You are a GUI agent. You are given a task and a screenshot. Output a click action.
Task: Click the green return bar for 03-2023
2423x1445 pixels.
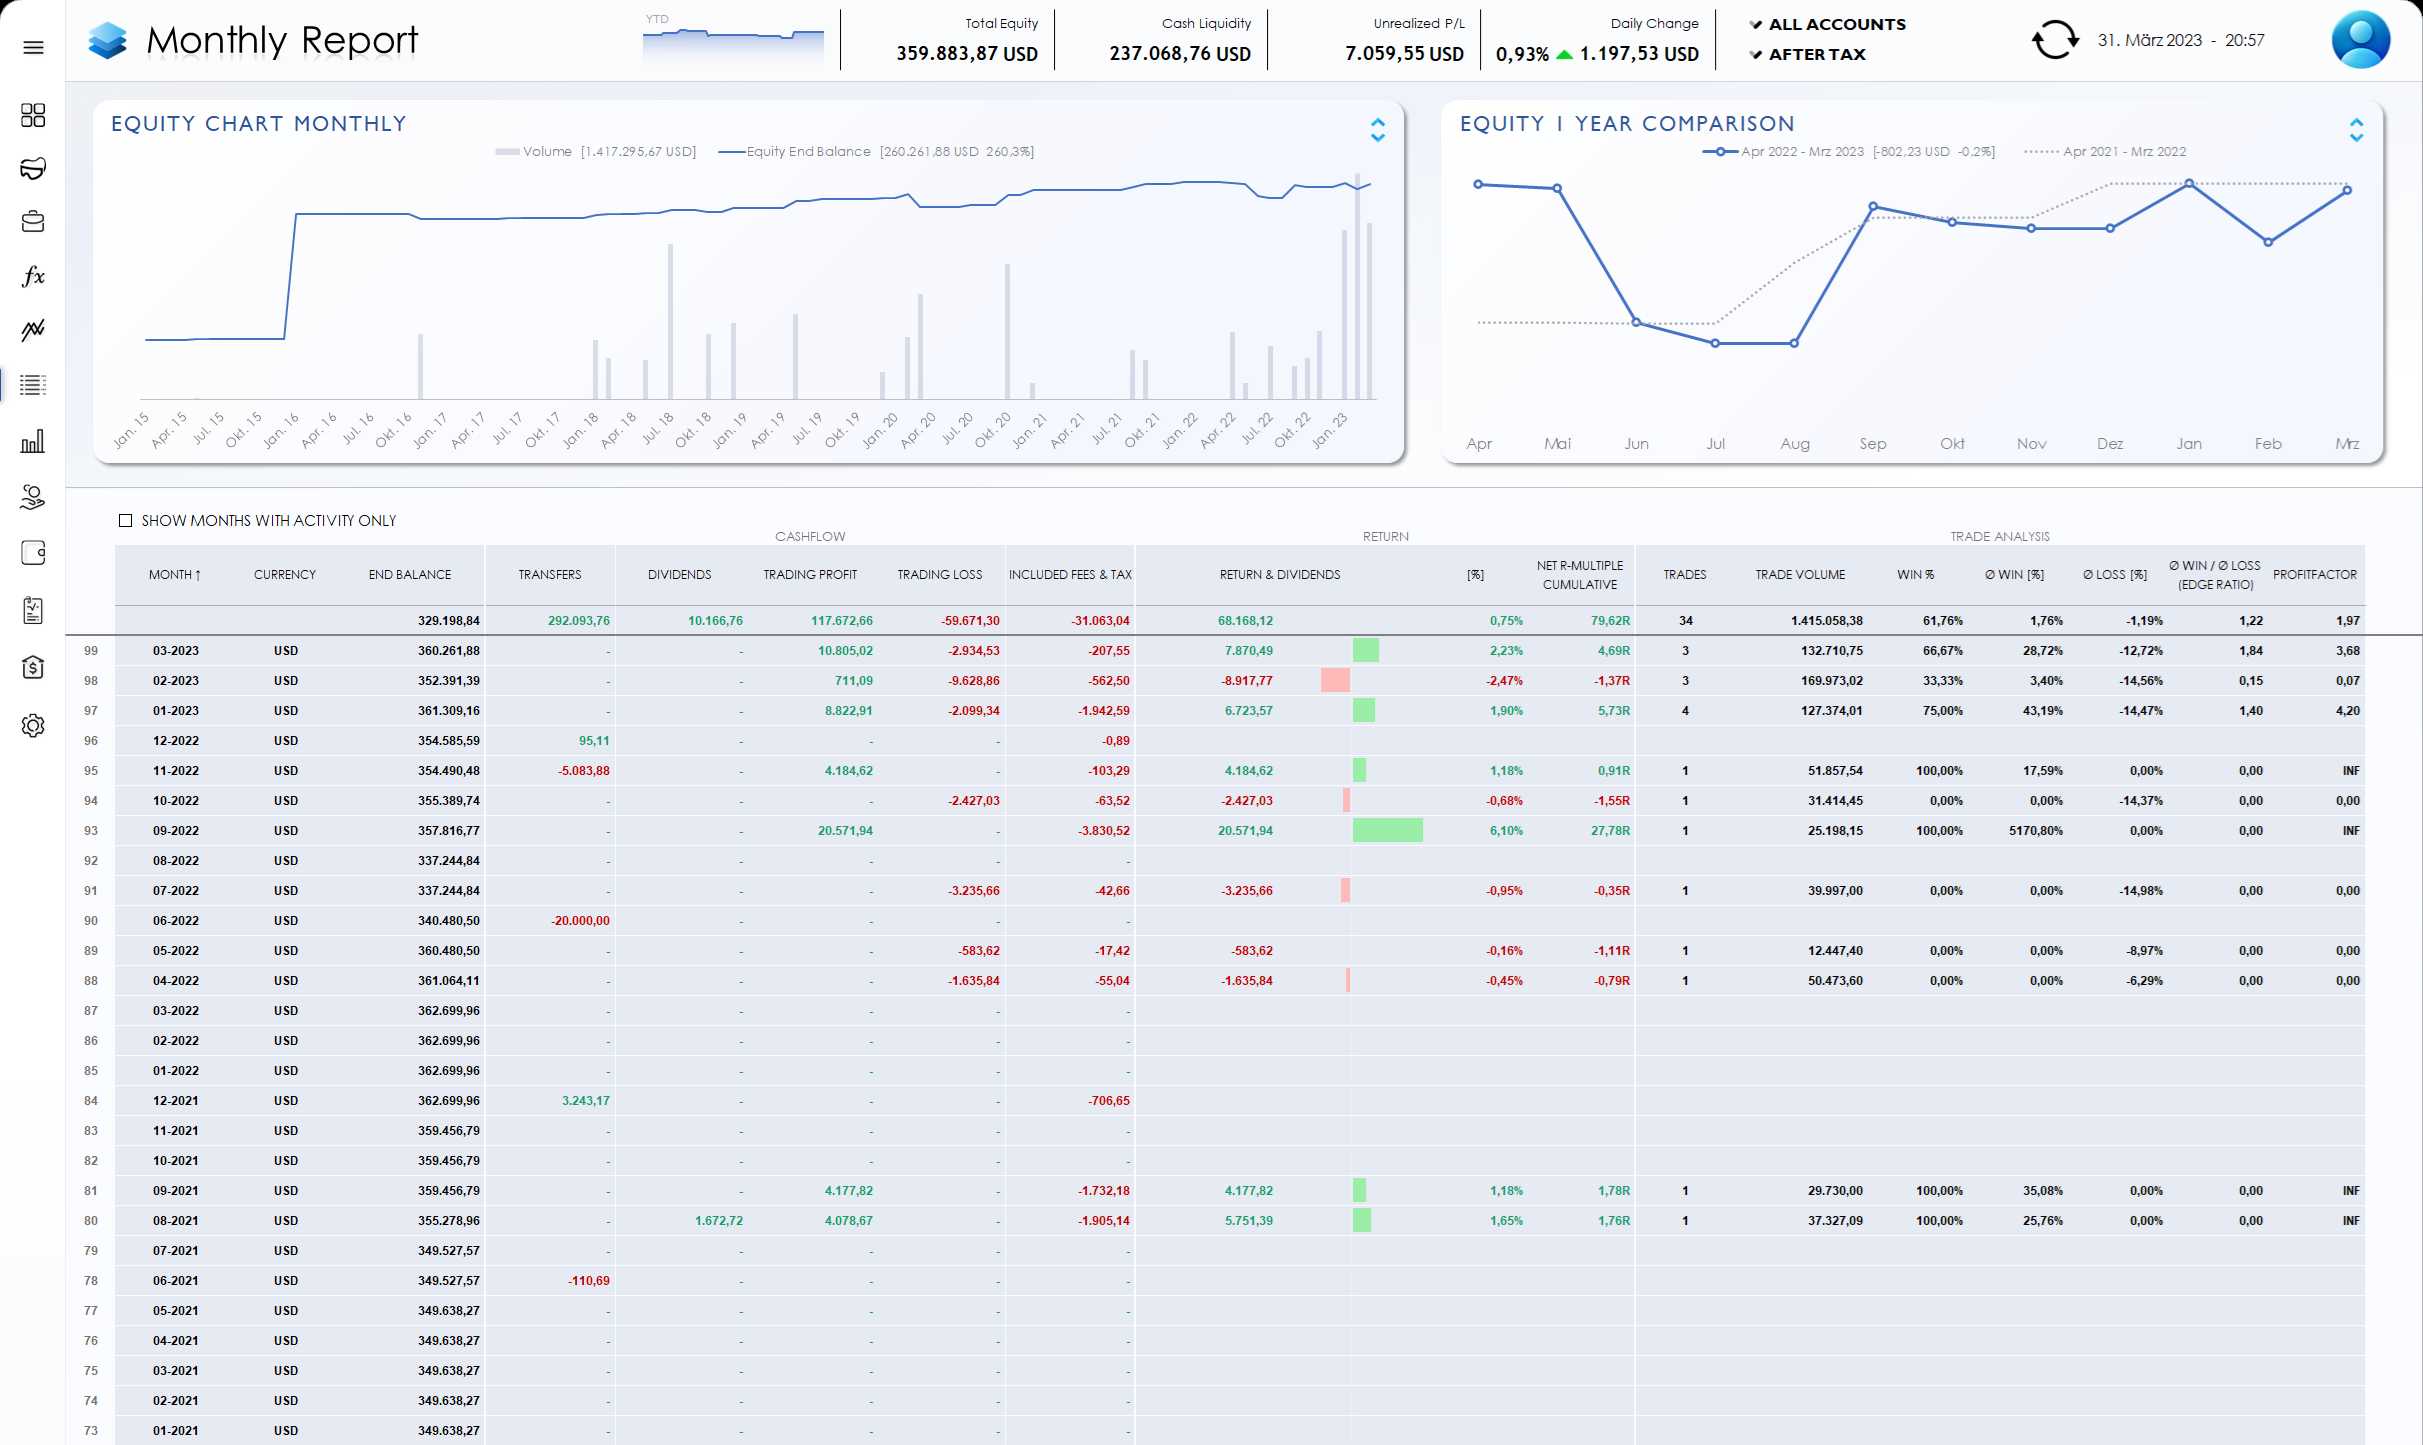[x=1365, y=650]
